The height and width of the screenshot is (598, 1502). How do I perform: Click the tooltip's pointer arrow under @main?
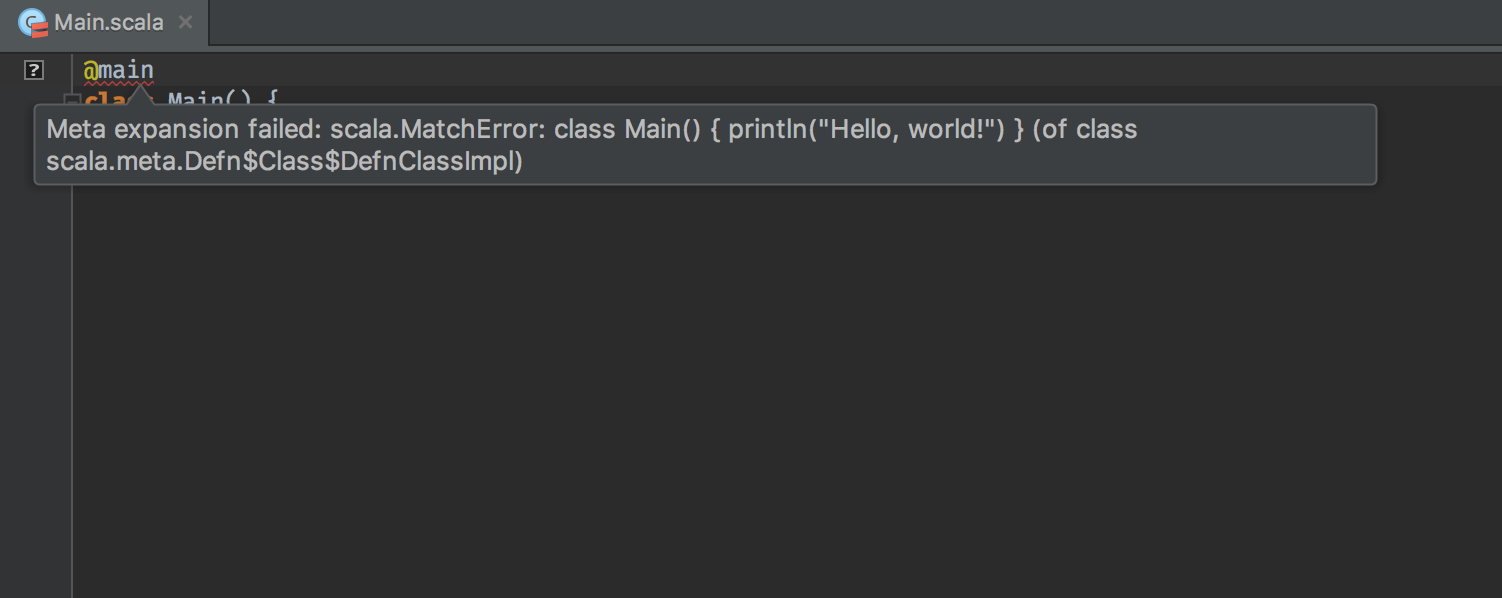coord(140,97)
